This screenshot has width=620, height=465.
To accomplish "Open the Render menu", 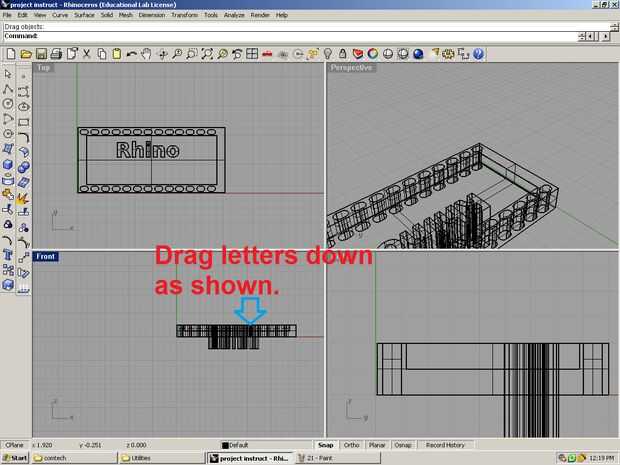I will (260, 15).
